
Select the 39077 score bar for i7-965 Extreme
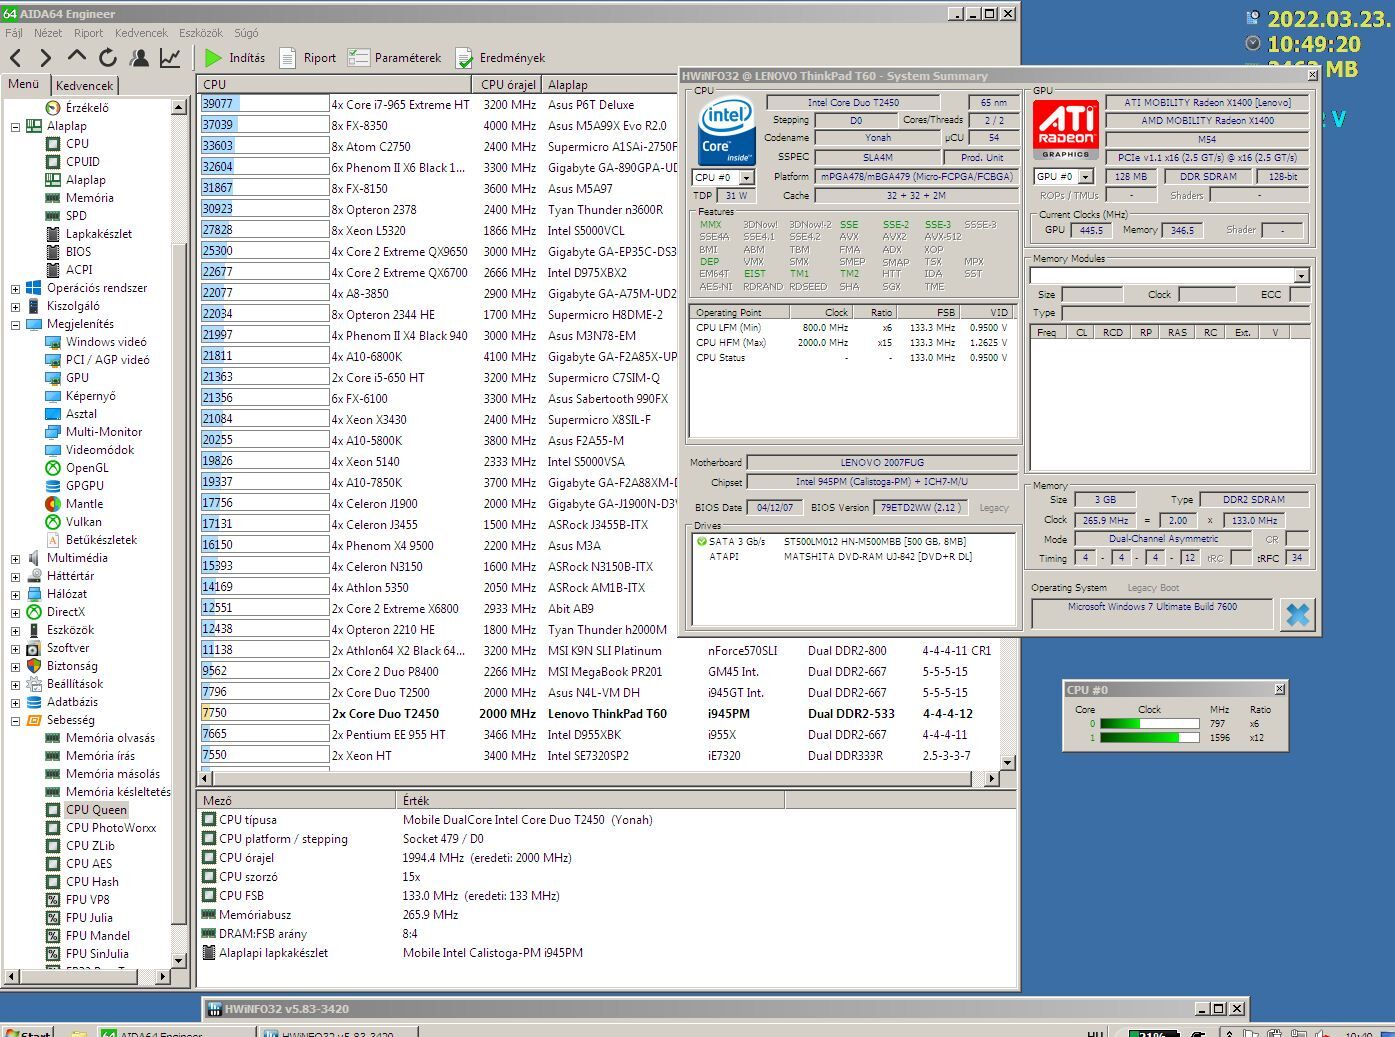[x=265, y=104]
